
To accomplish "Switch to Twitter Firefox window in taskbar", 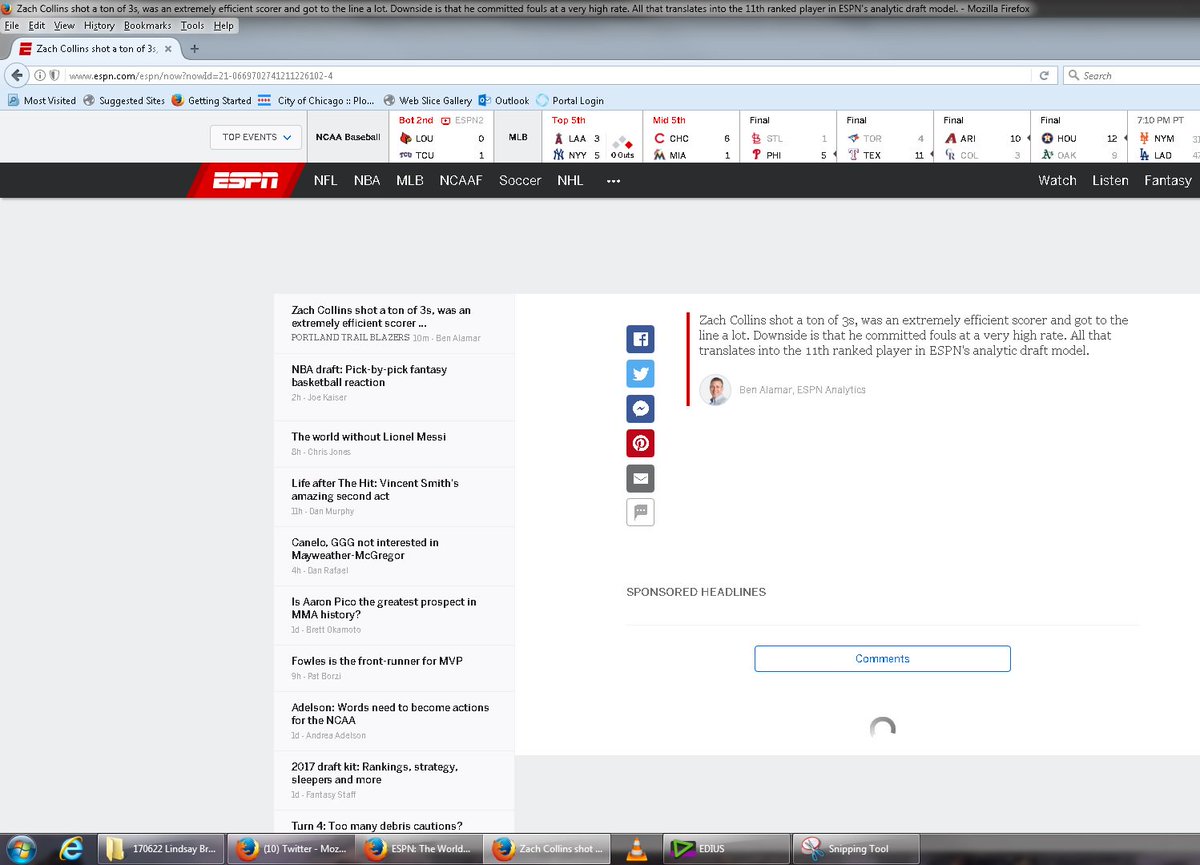I will click(x=290, y=849).
